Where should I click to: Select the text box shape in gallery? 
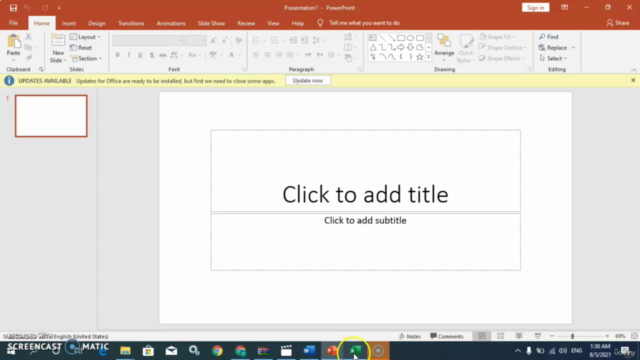tap(373, 38)
